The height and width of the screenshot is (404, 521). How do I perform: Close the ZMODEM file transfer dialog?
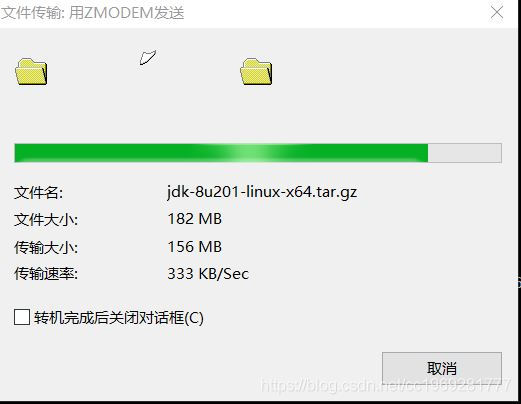497,13
